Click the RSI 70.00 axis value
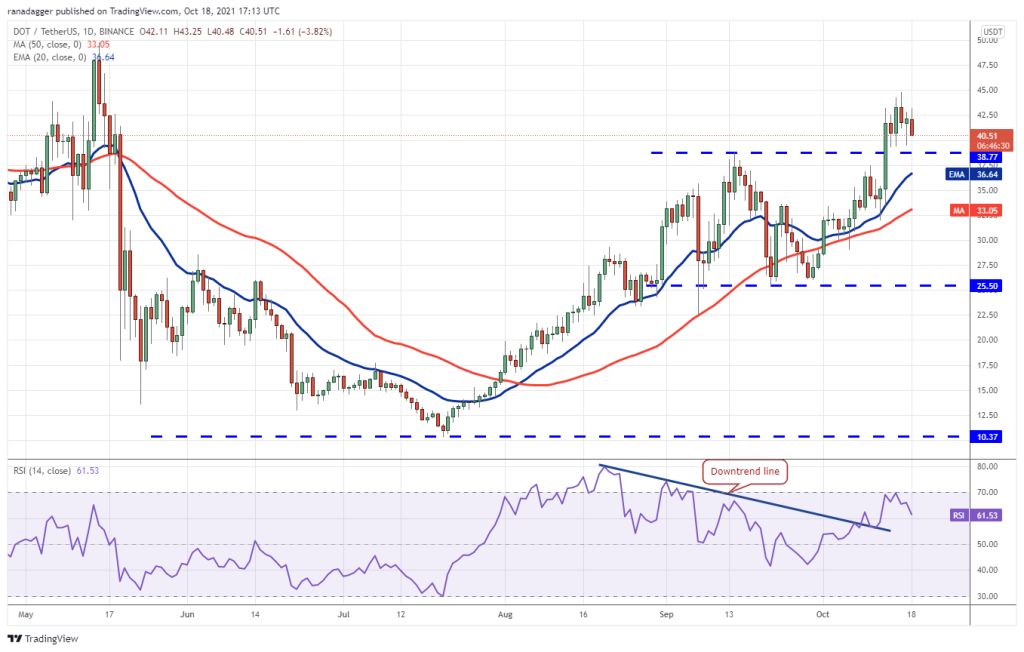The height and width of the screenshot is (652, 1024). coord(987,492)
